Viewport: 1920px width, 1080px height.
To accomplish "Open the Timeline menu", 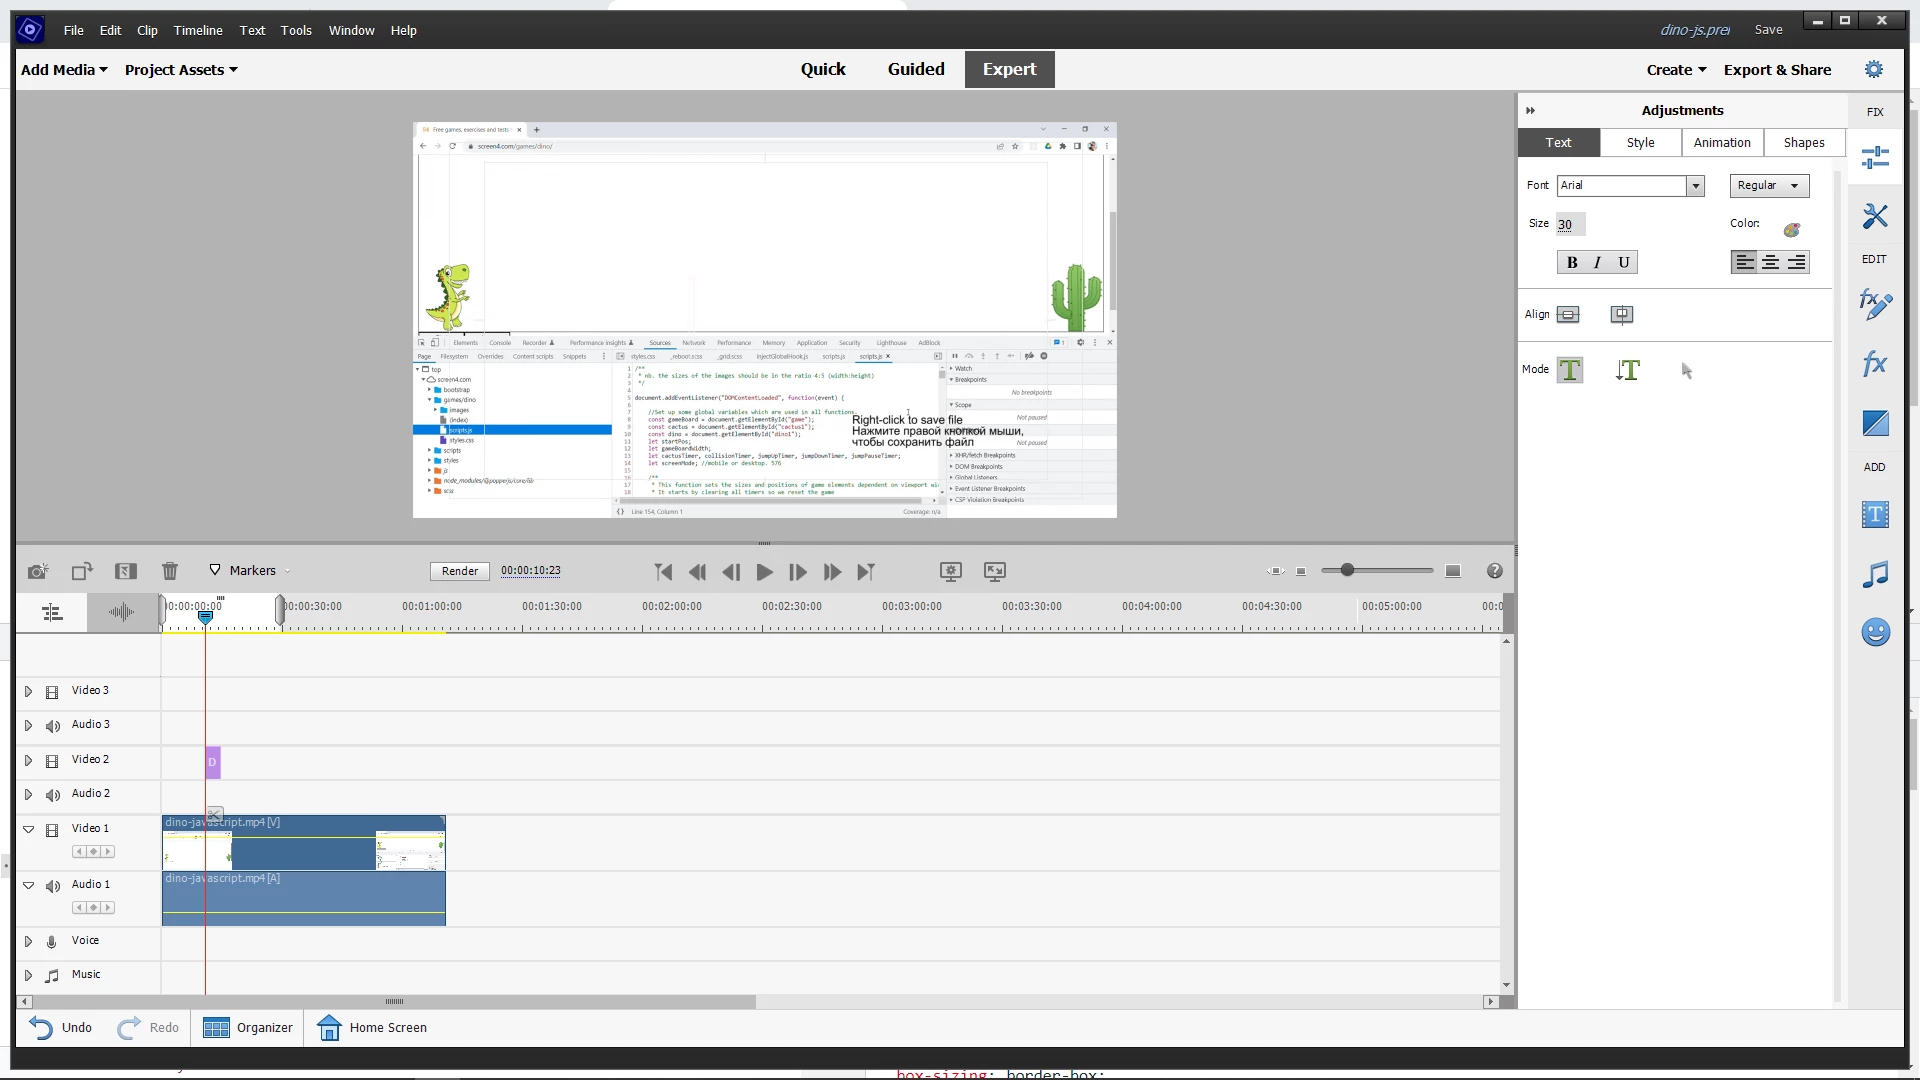I will point(198,30).
